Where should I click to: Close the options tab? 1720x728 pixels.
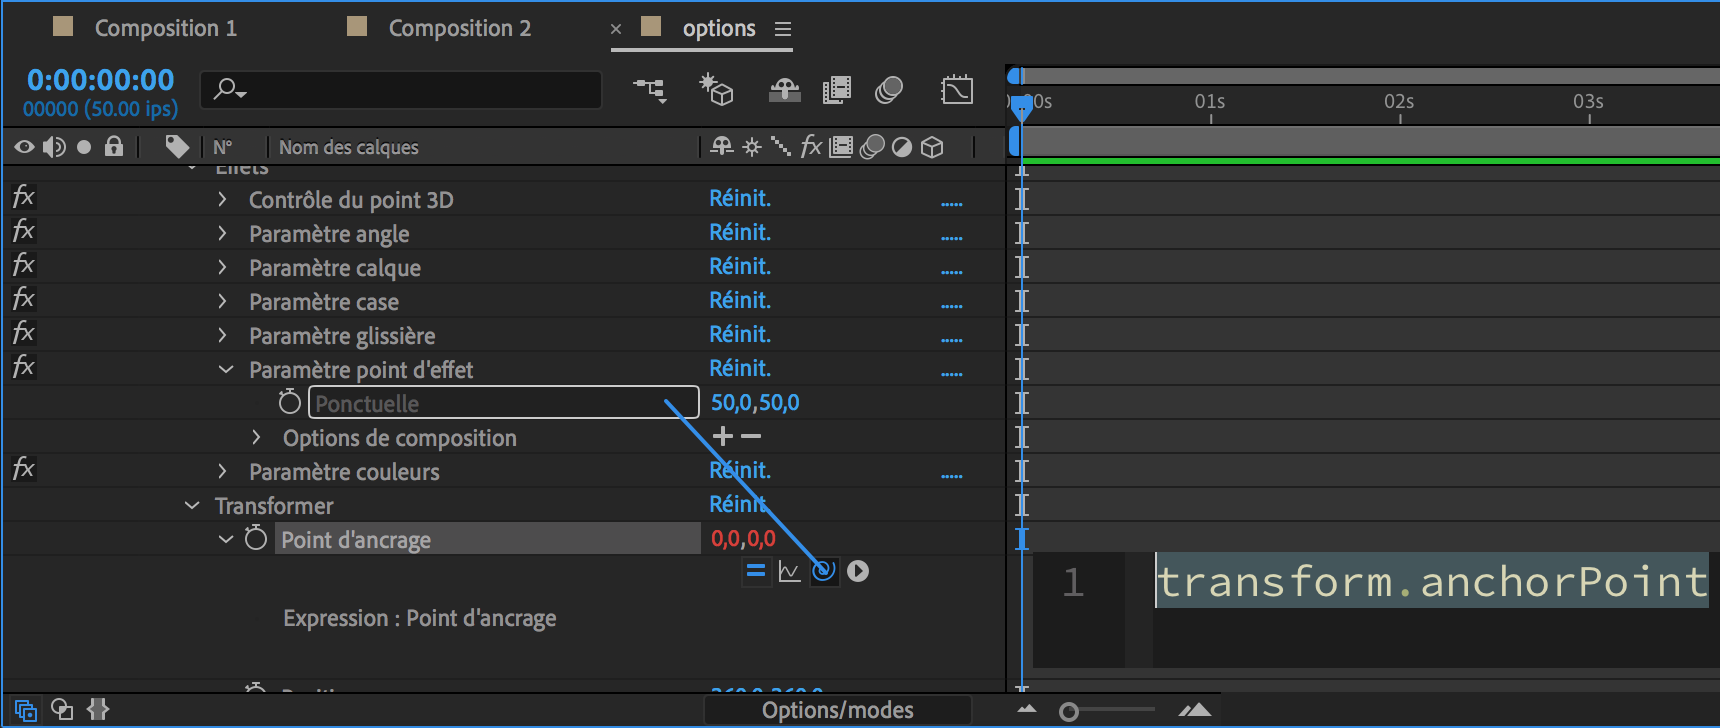click(x=616, y=29)
